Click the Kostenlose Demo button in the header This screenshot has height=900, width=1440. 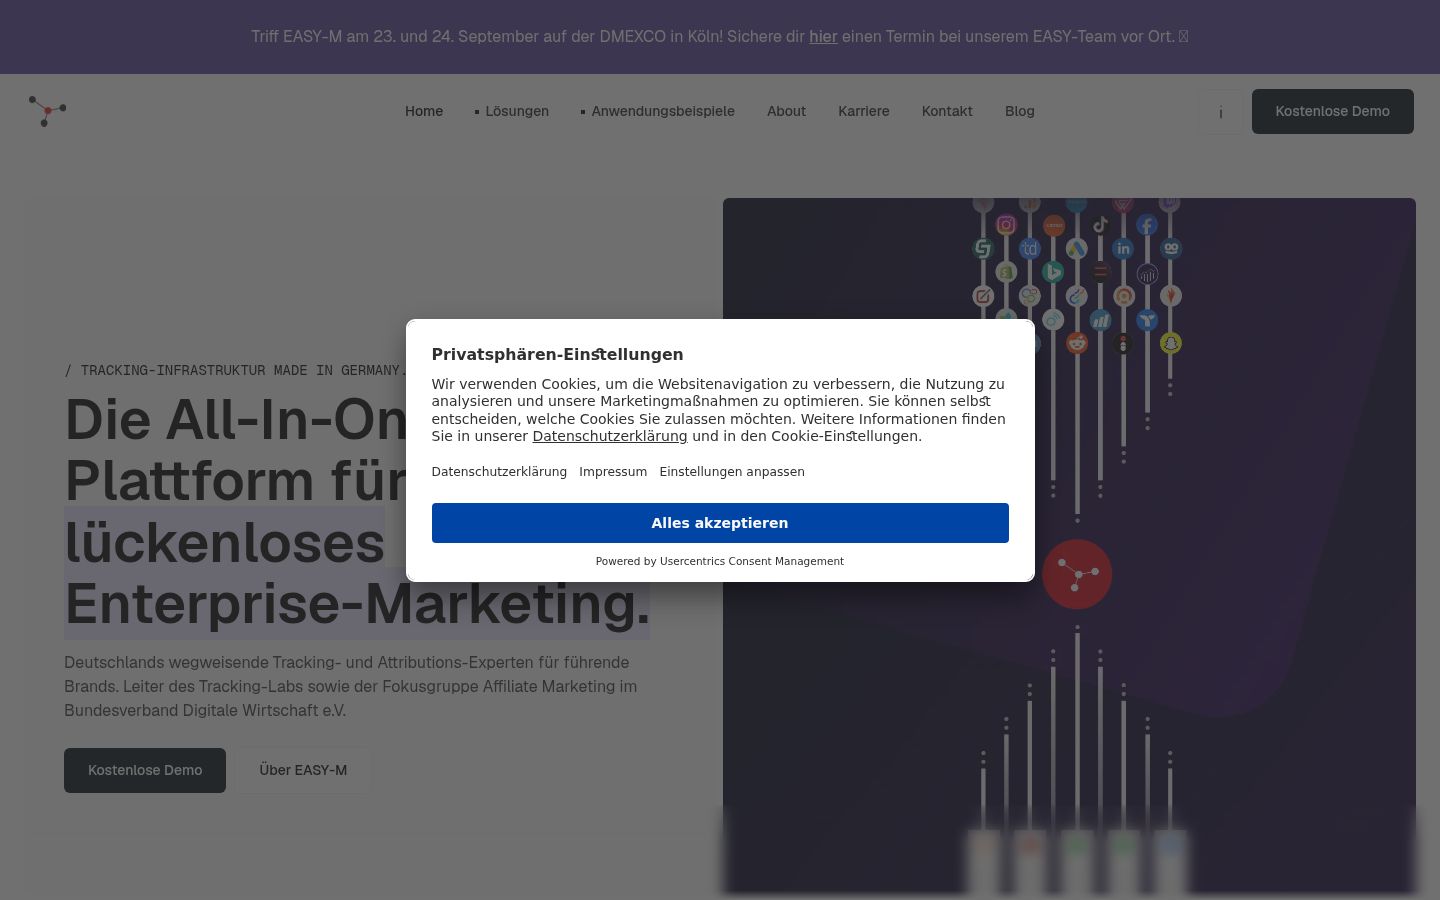(1333, 111)
